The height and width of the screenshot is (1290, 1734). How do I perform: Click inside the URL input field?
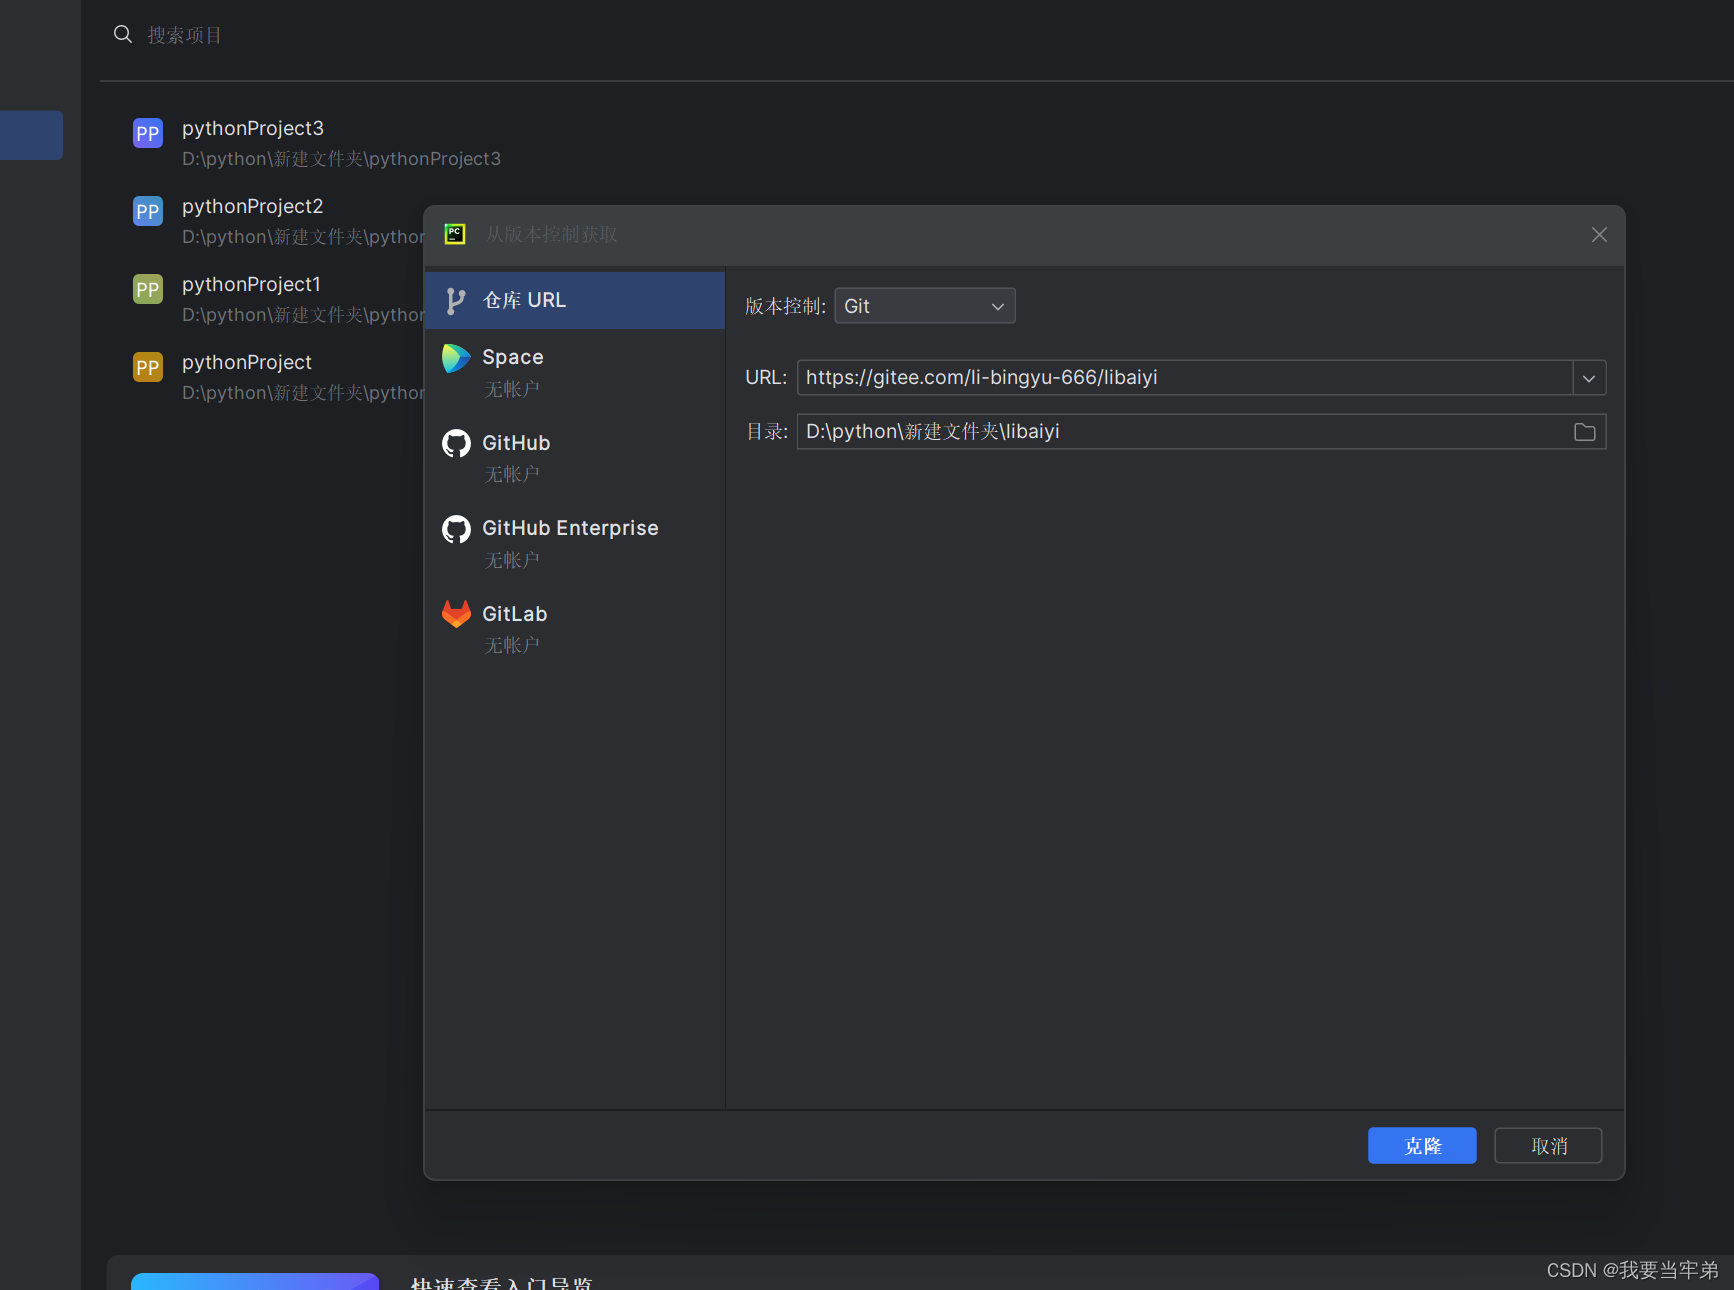[1185, 377]
